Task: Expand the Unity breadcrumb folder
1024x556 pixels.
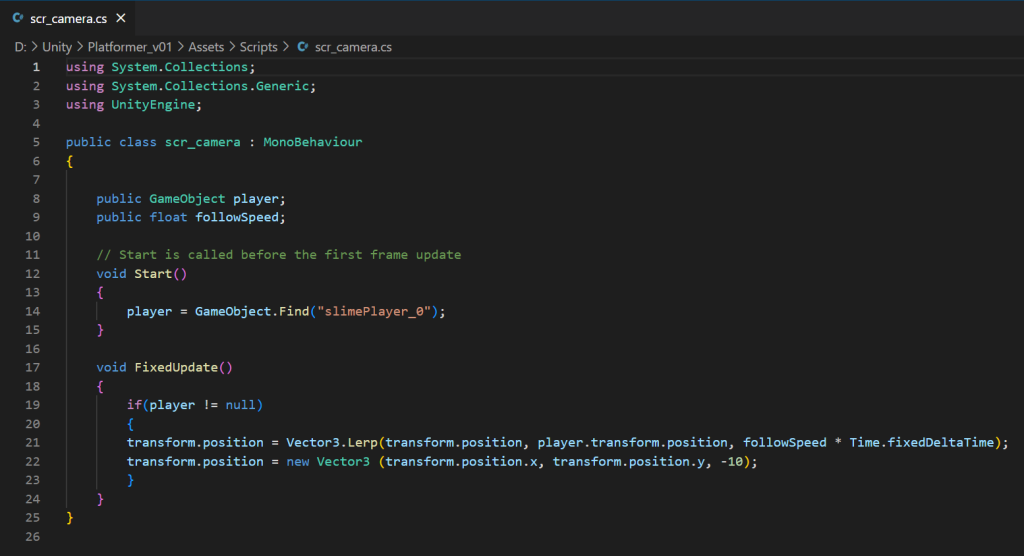Action: pyautogui.click(x=57, y=47)
